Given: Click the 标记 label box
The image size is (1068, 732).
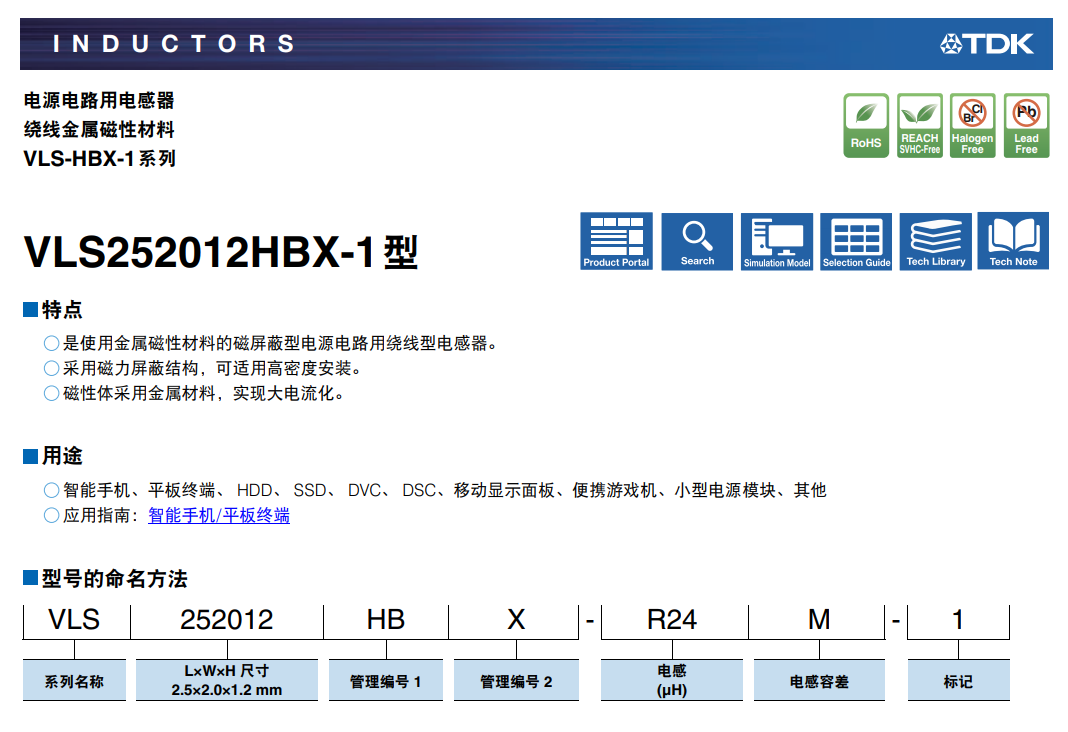Looking at the screenshot, I should point(958,681).
